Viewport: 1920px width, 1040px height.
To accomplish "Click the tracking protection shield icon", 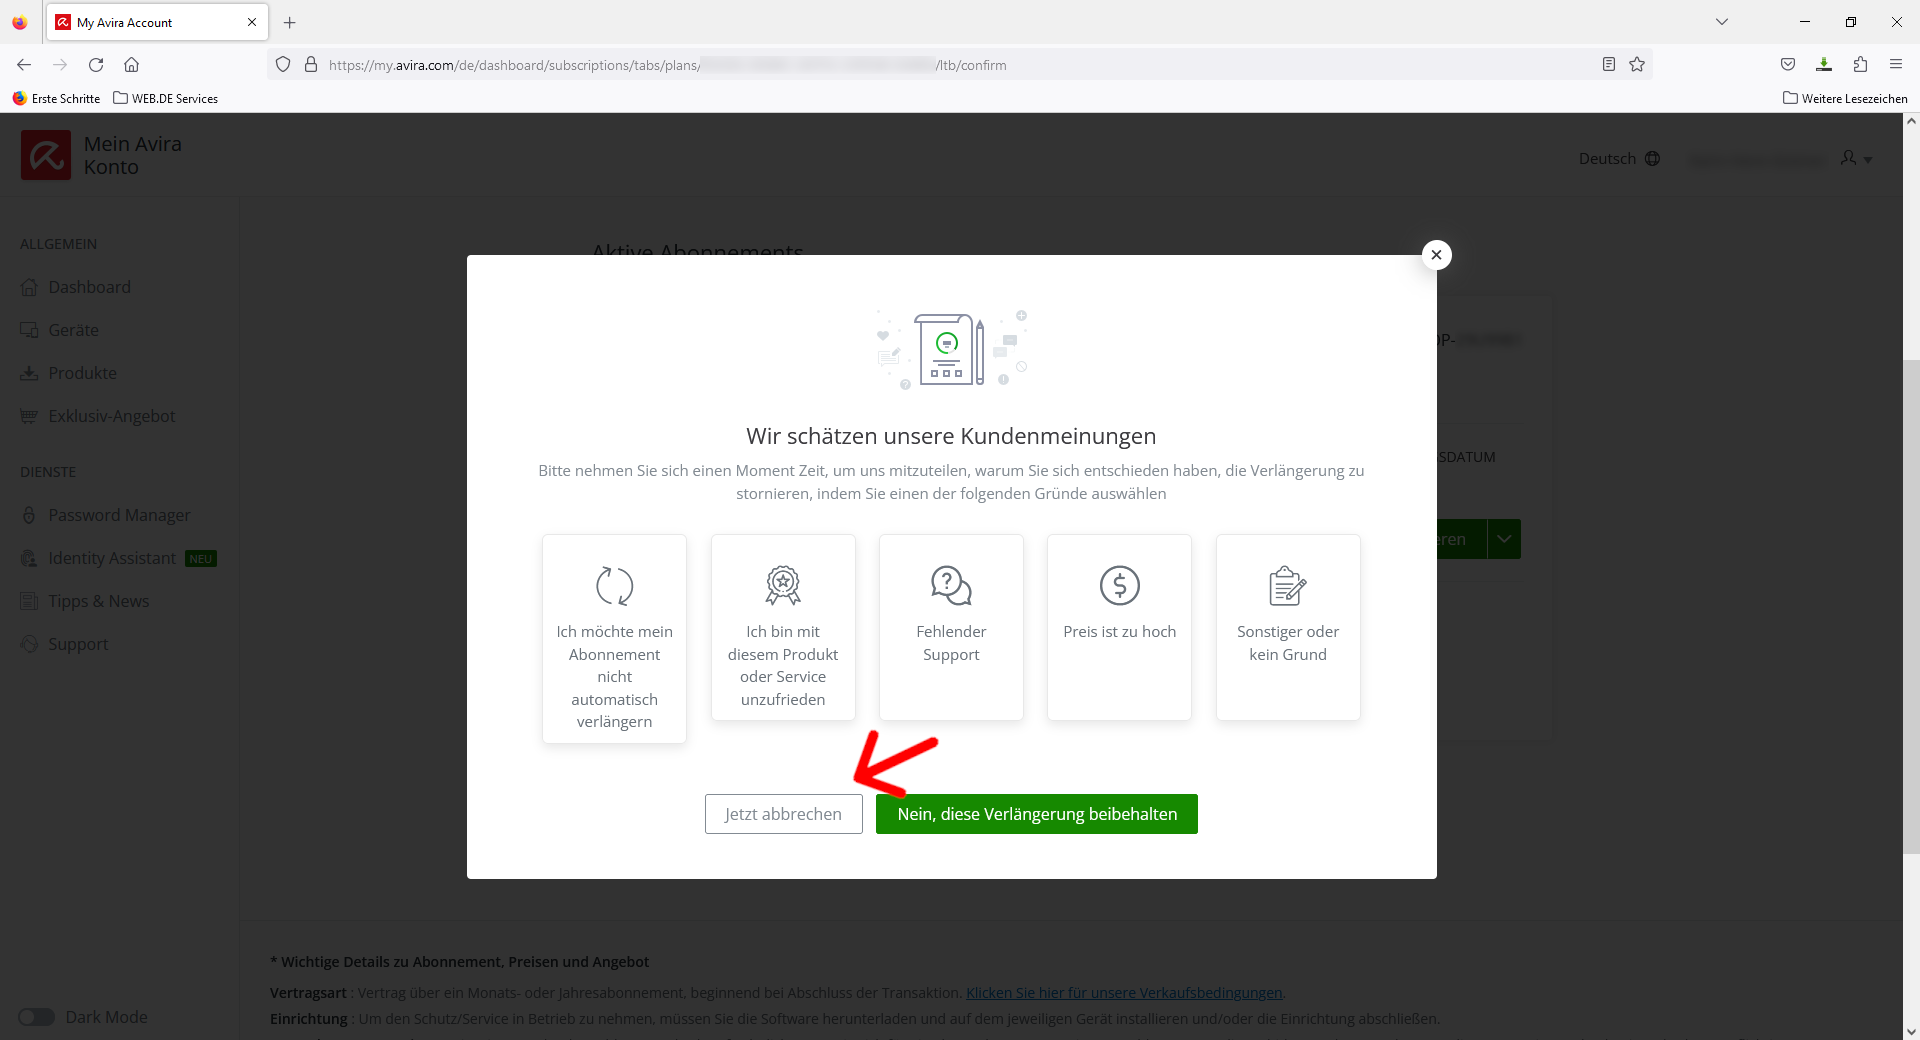I will click(283, 65).
